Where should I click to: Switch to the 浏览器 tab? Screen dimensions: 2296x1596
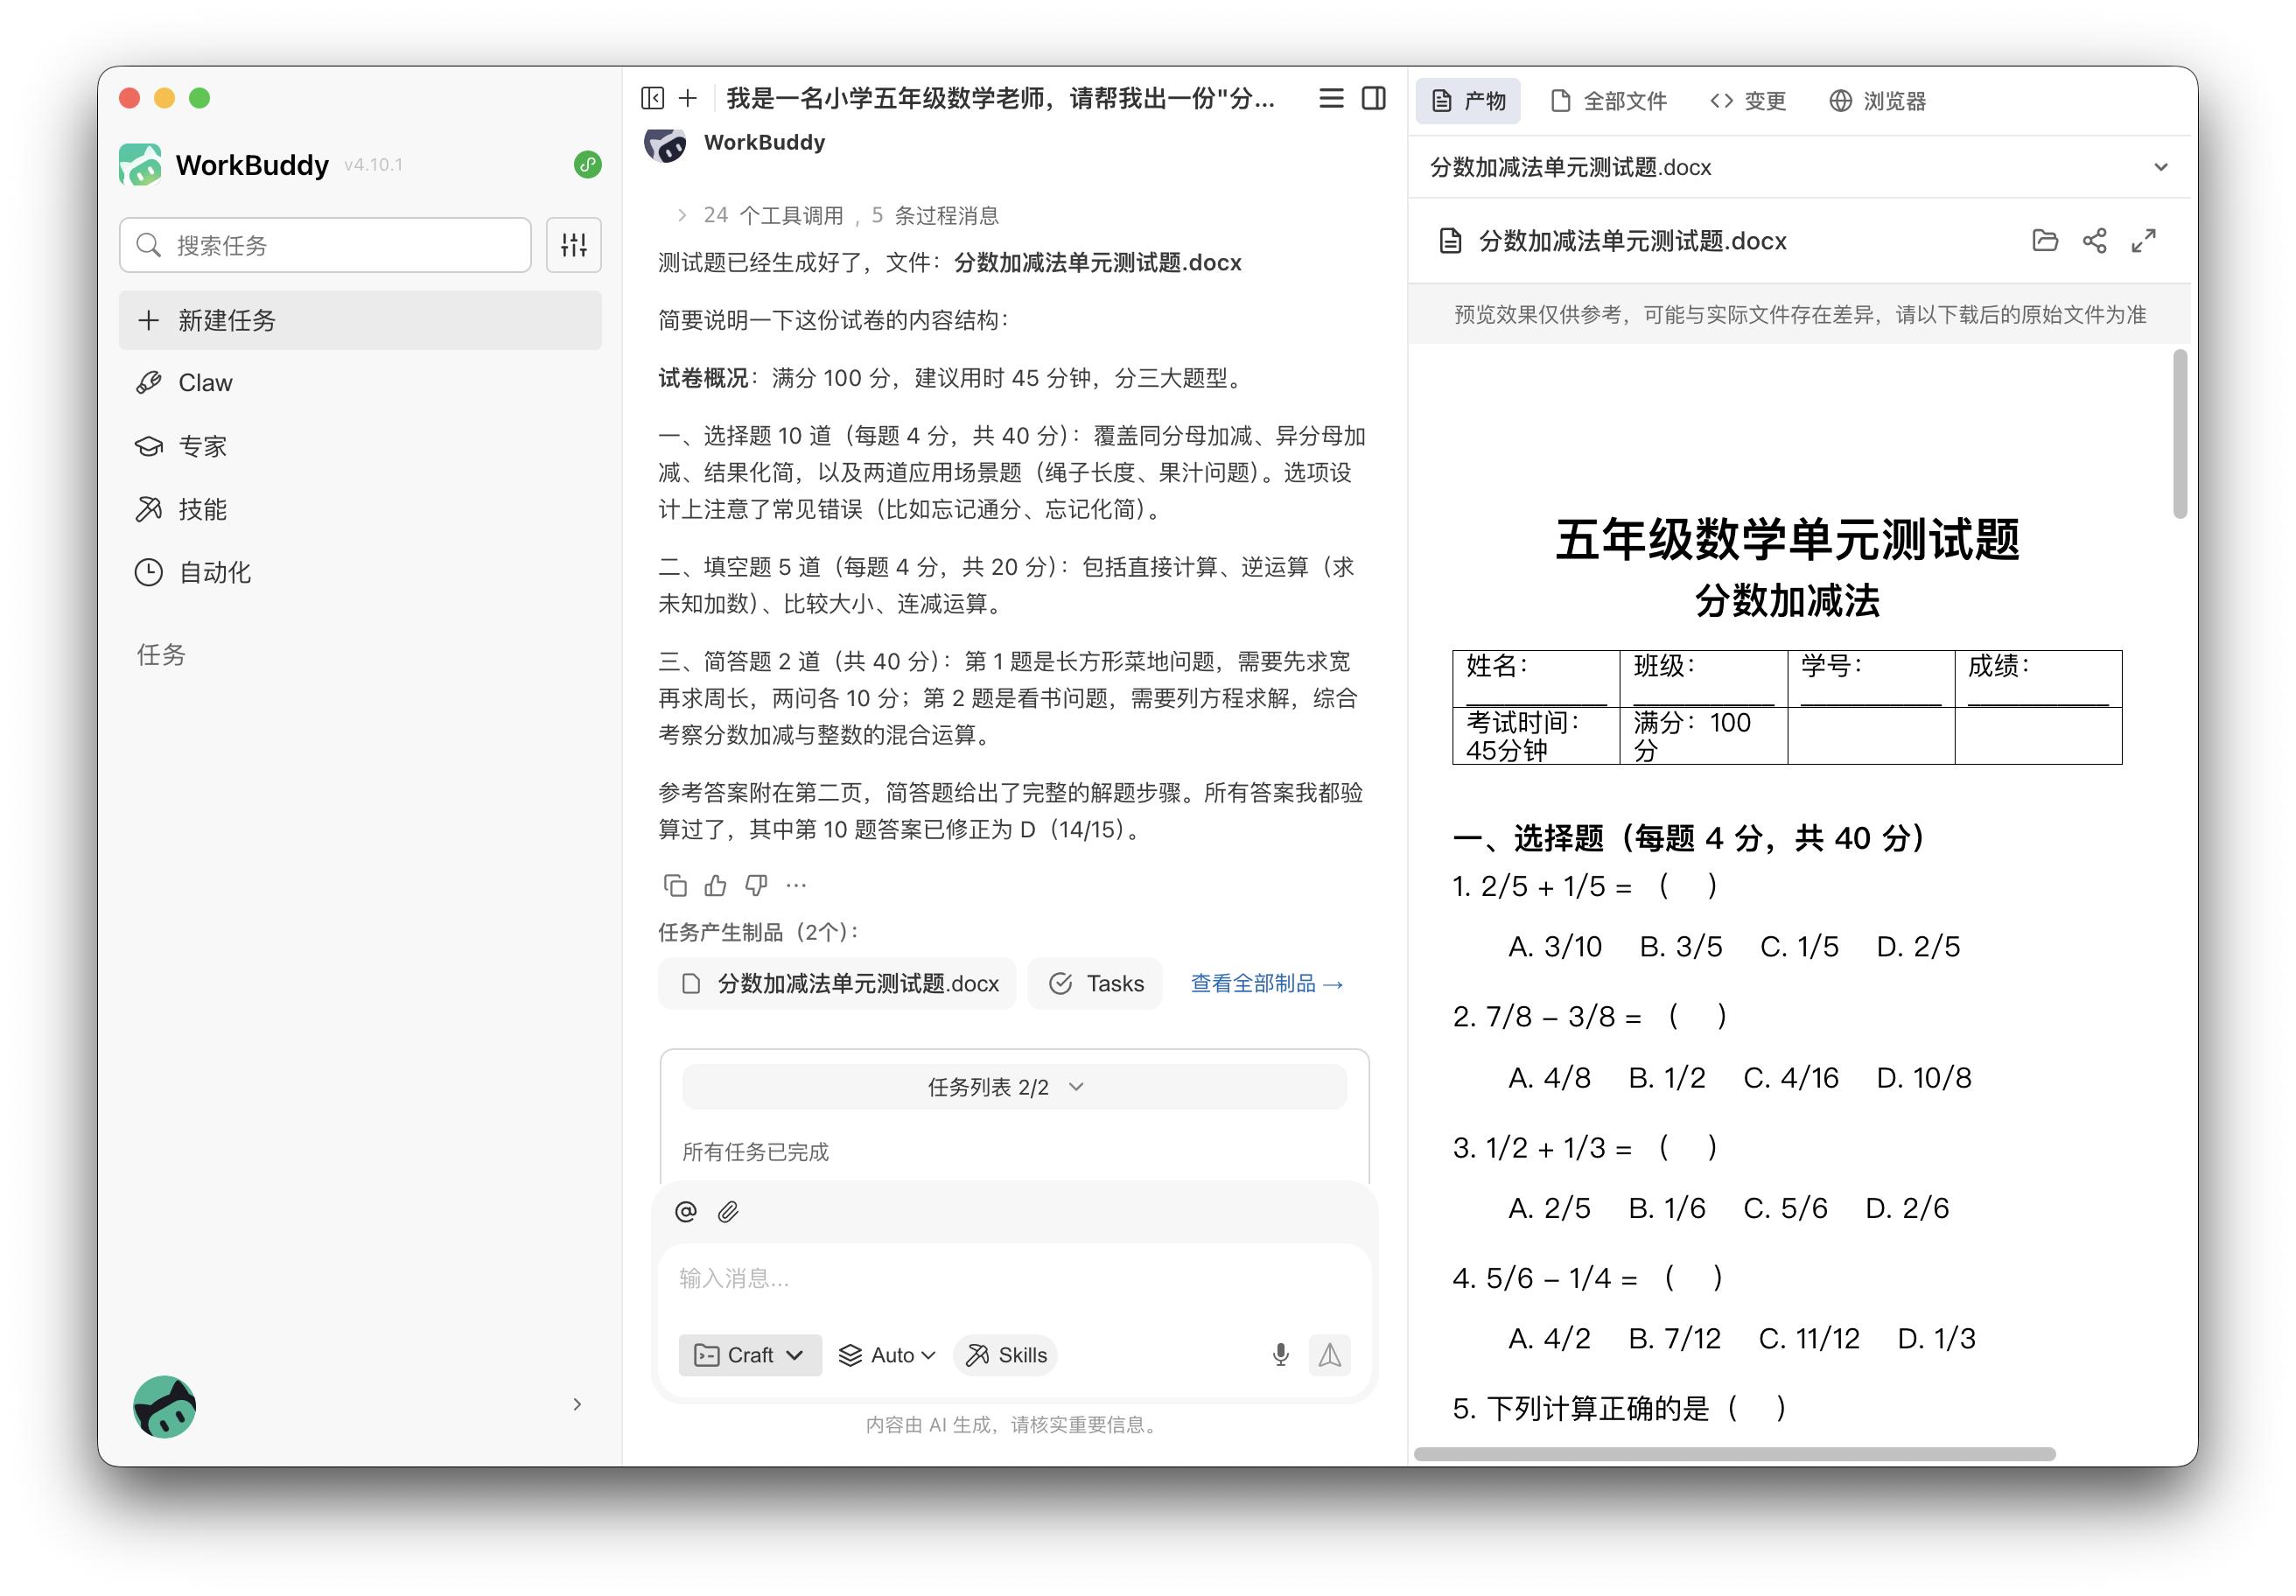pyautogui.click(x=1881, y=100)
